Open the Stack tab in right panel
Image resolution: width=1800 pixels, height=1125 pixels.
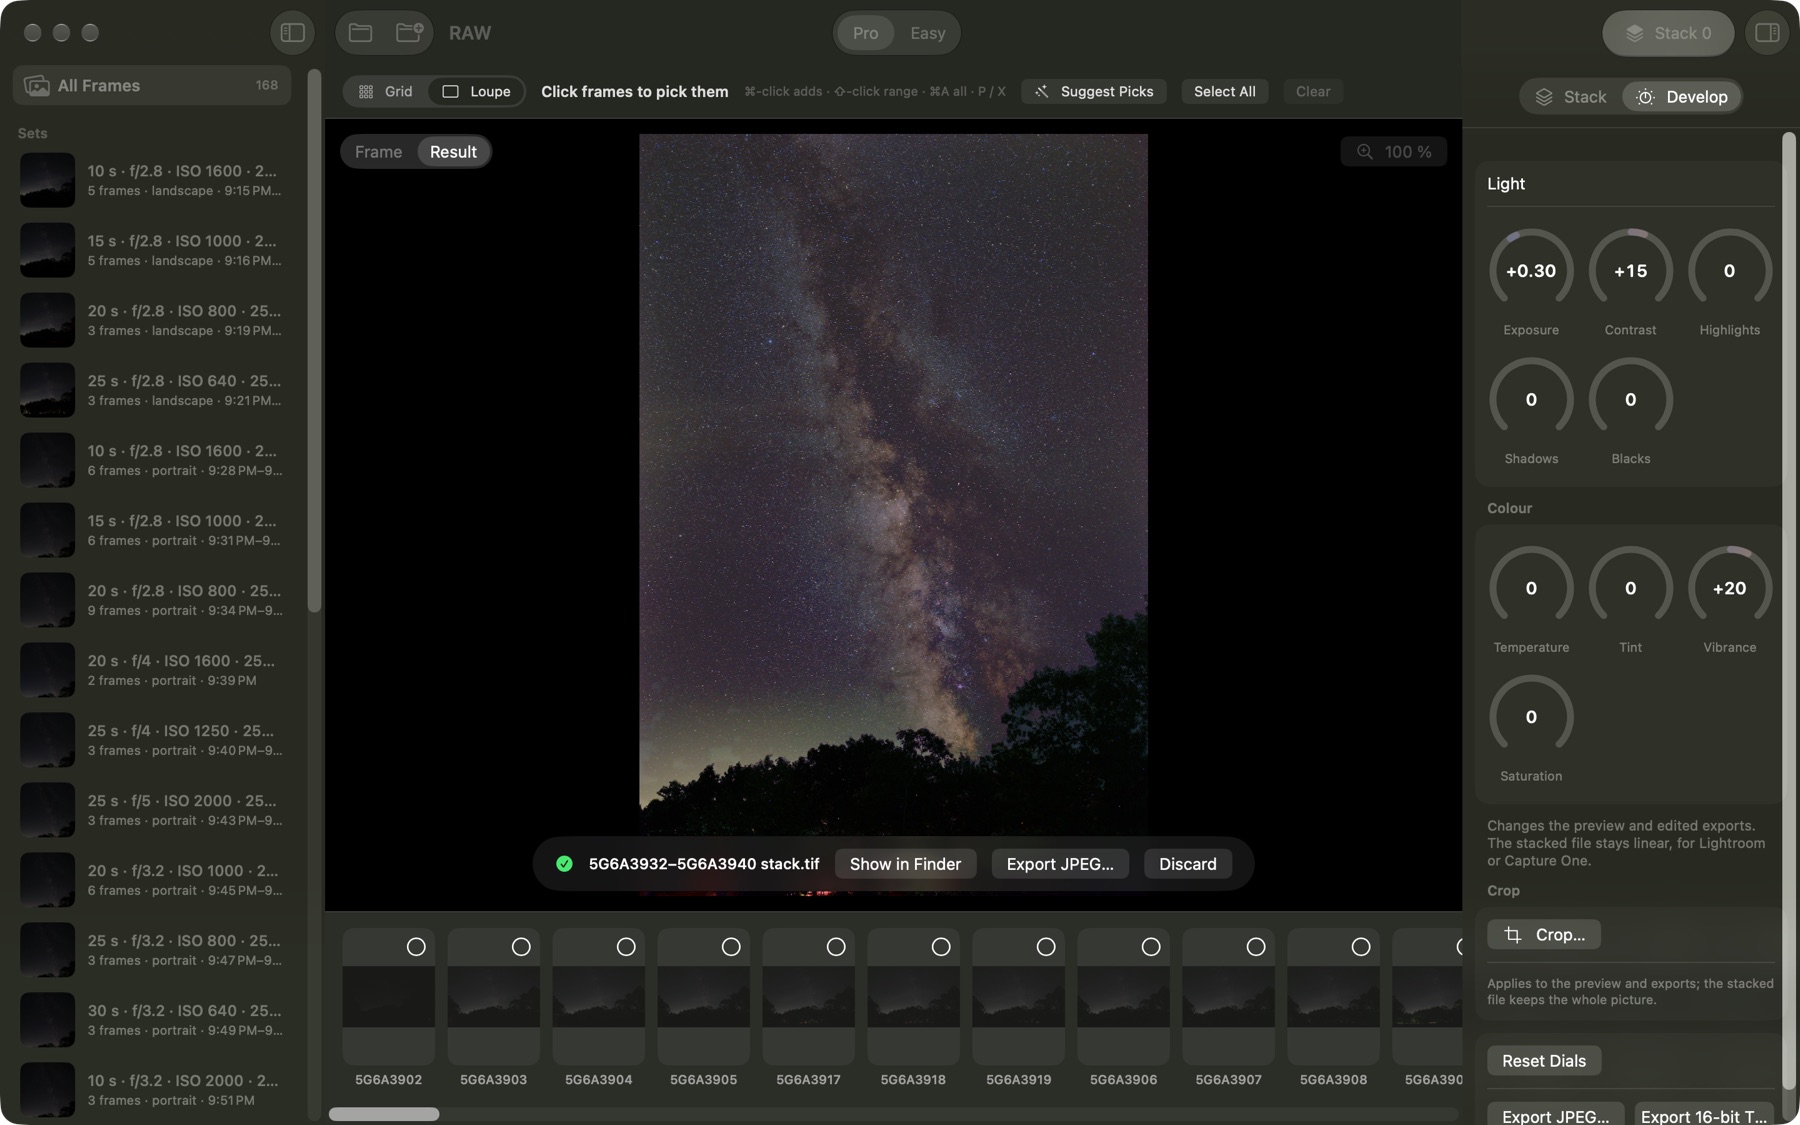pos(1571,97)
